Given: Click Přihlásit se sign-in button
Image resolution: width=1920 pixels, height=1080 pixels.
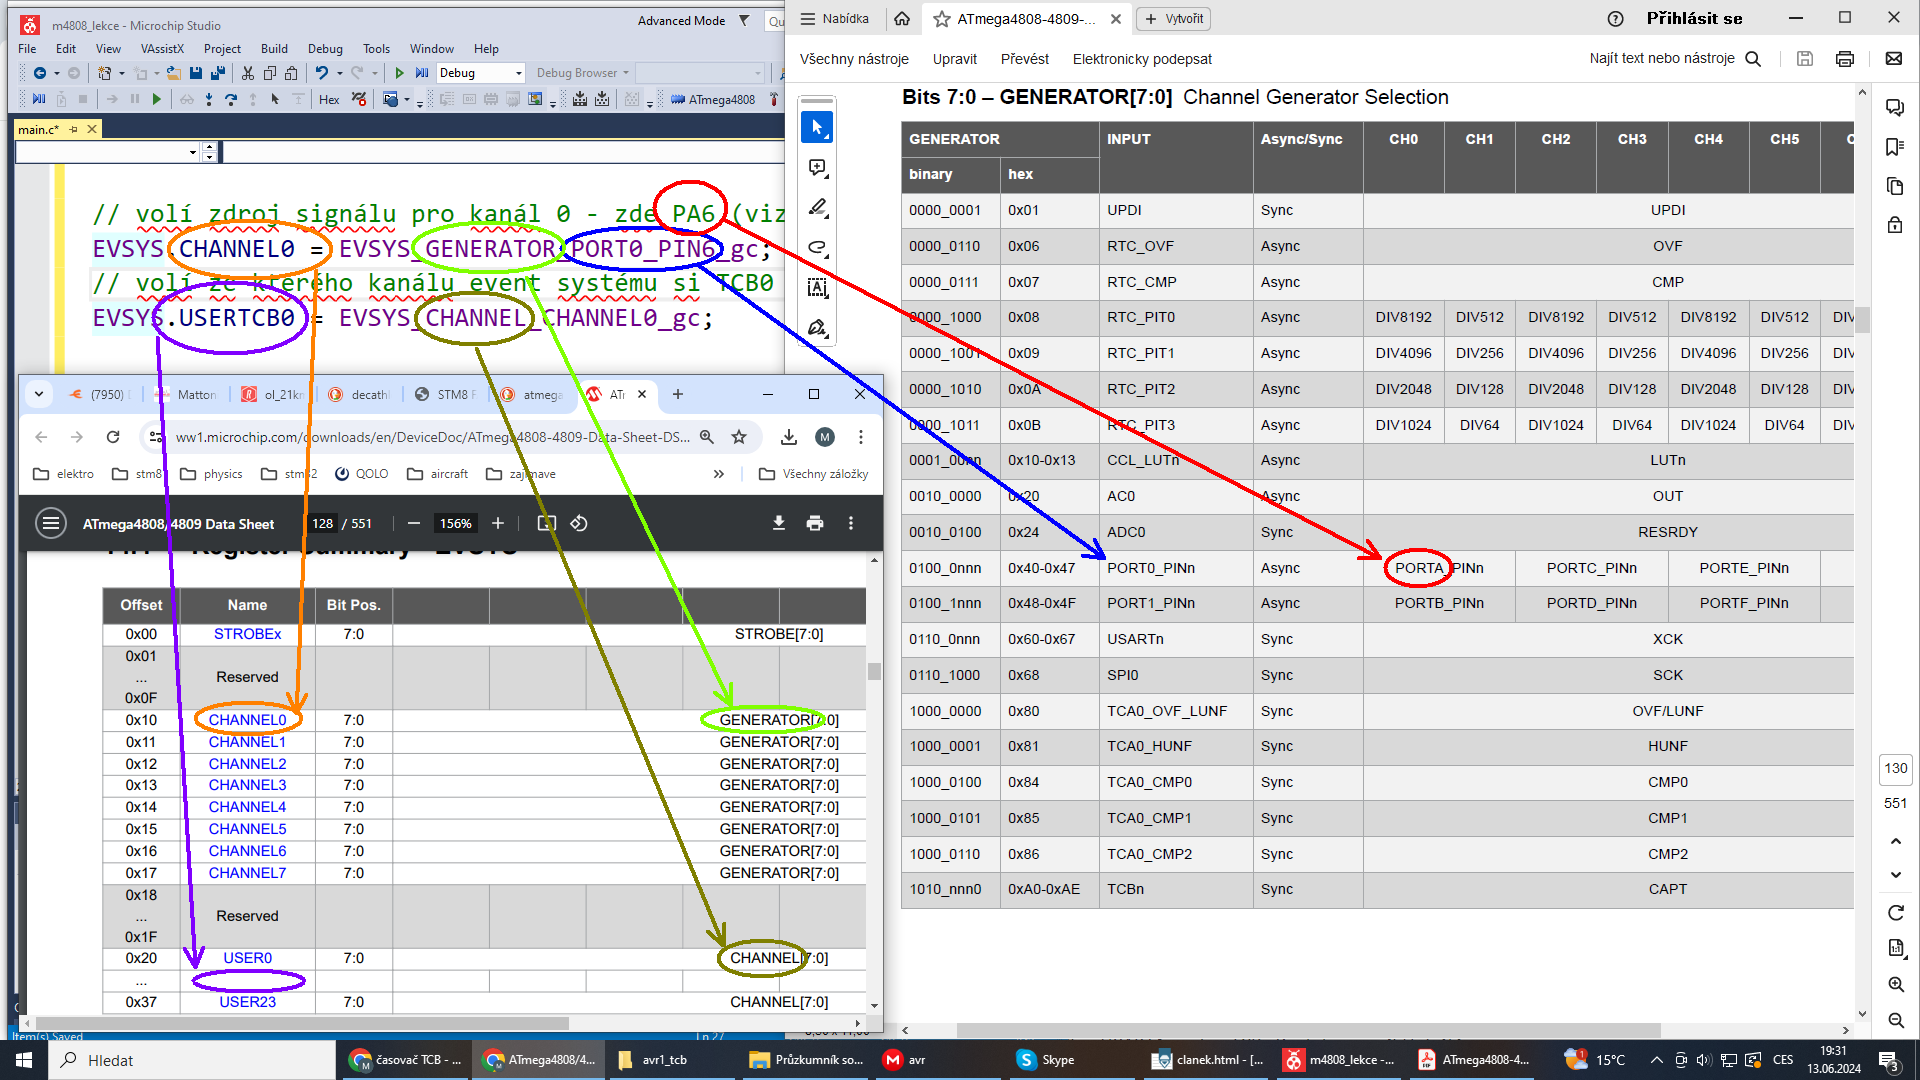Looking at the screenshot, I should coord(1694,19).
